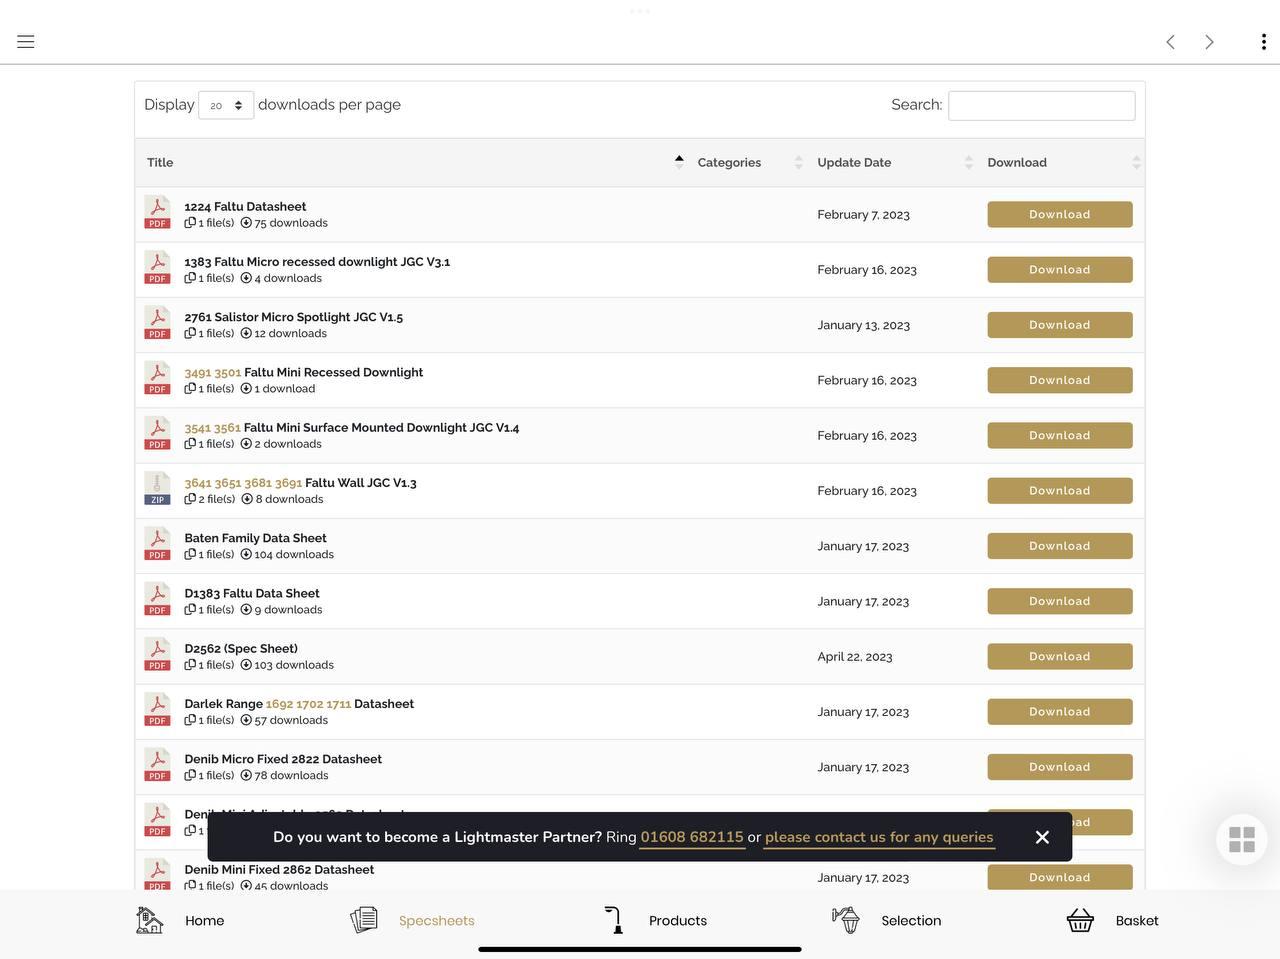Screen dimensions: 1280x959
Task: Click PDF icon for 2761 Salistor Micro Spotlight
Action: click(157, 322)
